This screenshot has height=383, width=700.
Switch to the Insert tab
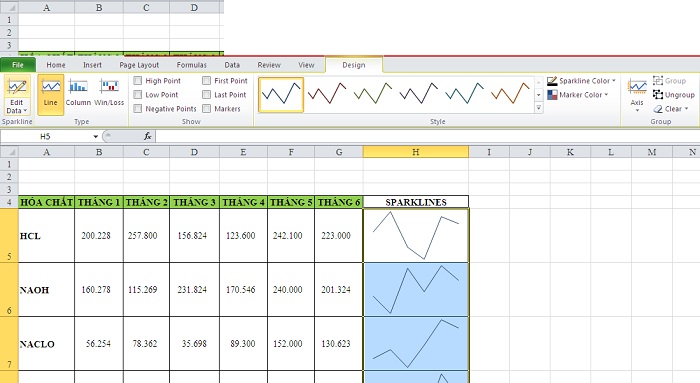[92, 65]
